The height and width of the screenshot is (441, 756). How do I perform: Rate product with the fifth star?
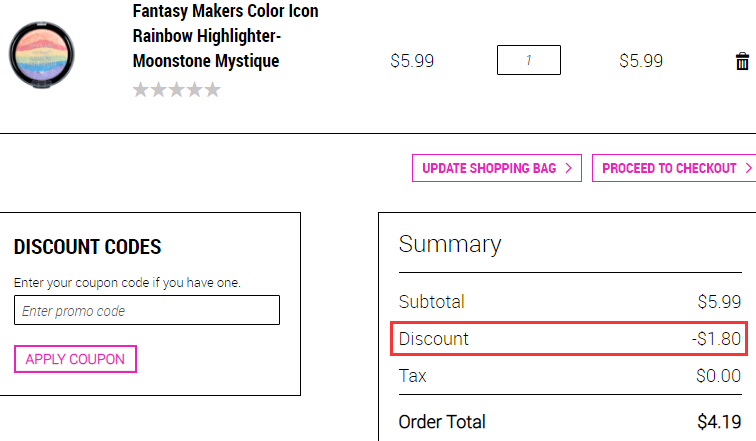[213, 90]
